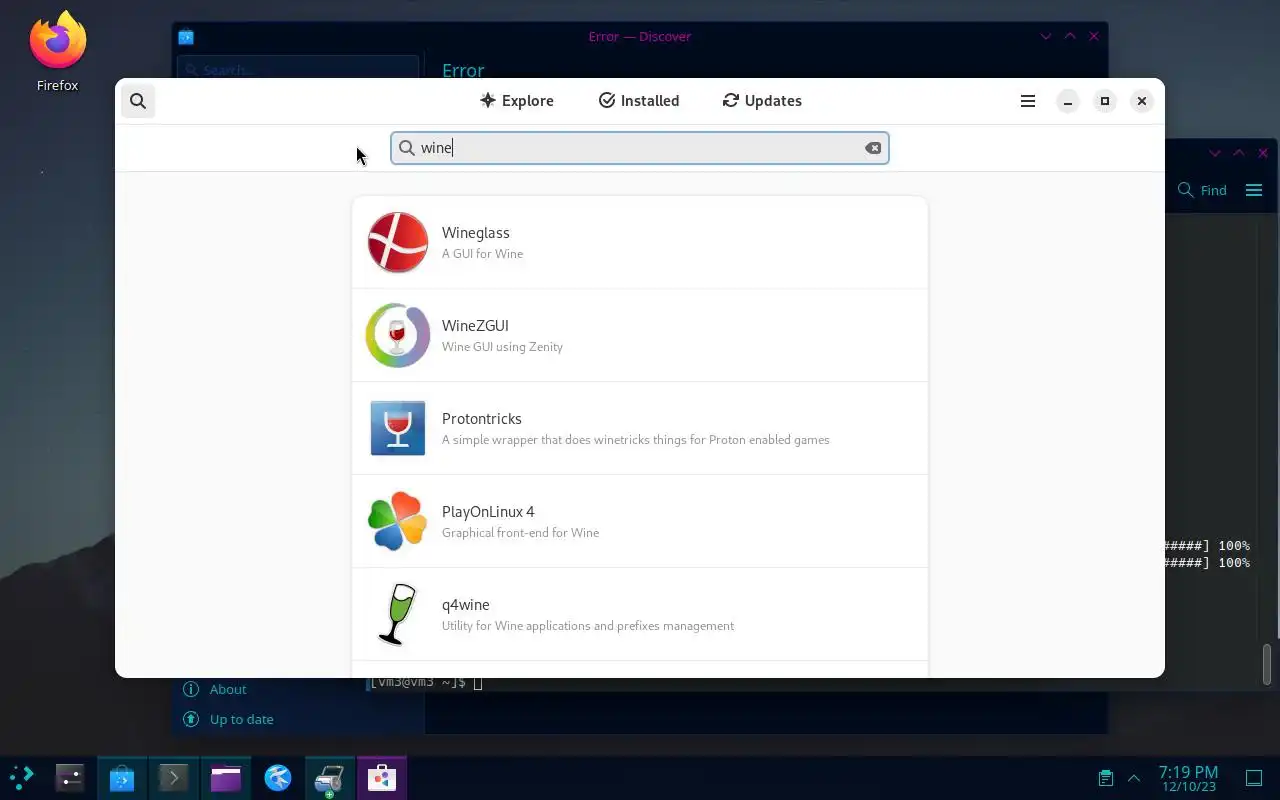Select the WineZGUI ring icon
Image resolution: width=1280 pixels, height=800 pixels.
click(398, 335)
